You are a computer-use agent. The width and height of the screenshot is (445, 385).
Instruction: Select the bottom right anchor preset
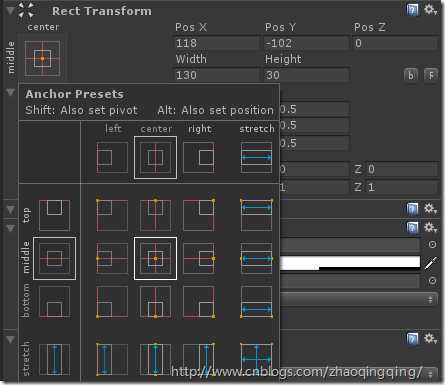point(199,302)
